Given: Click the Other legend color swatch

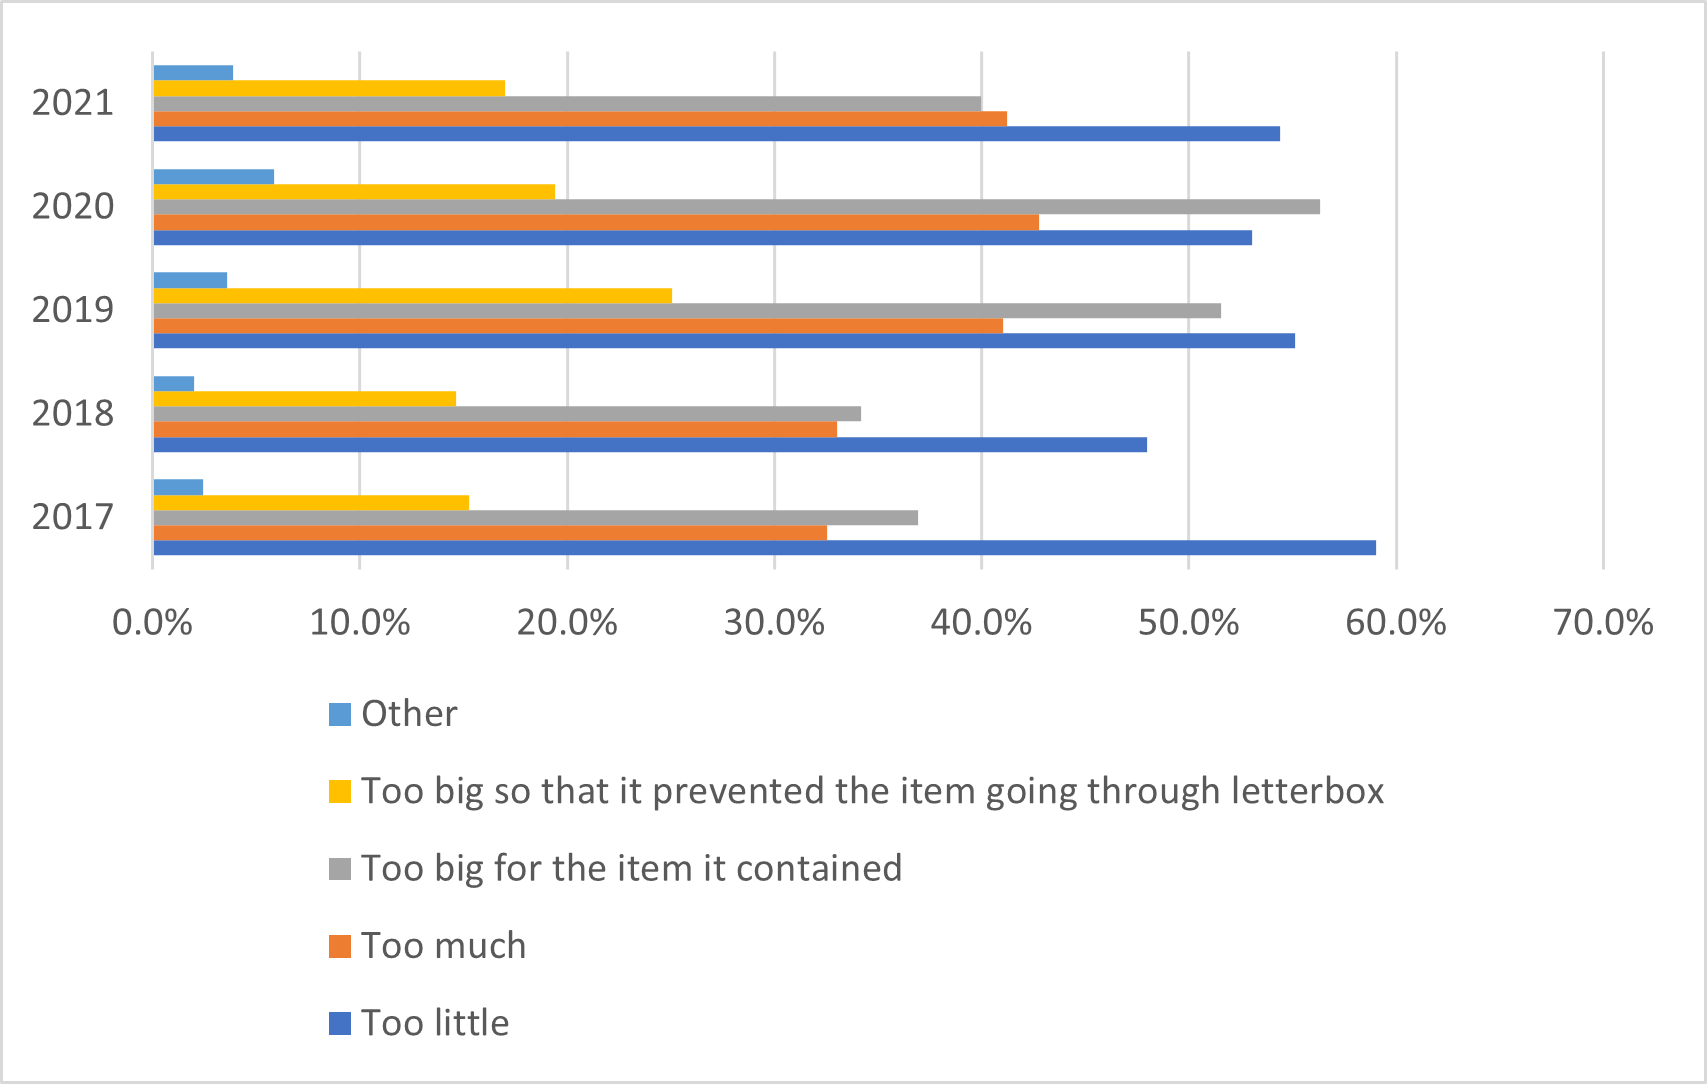Looking at the screenshot, I should (340, 714).
